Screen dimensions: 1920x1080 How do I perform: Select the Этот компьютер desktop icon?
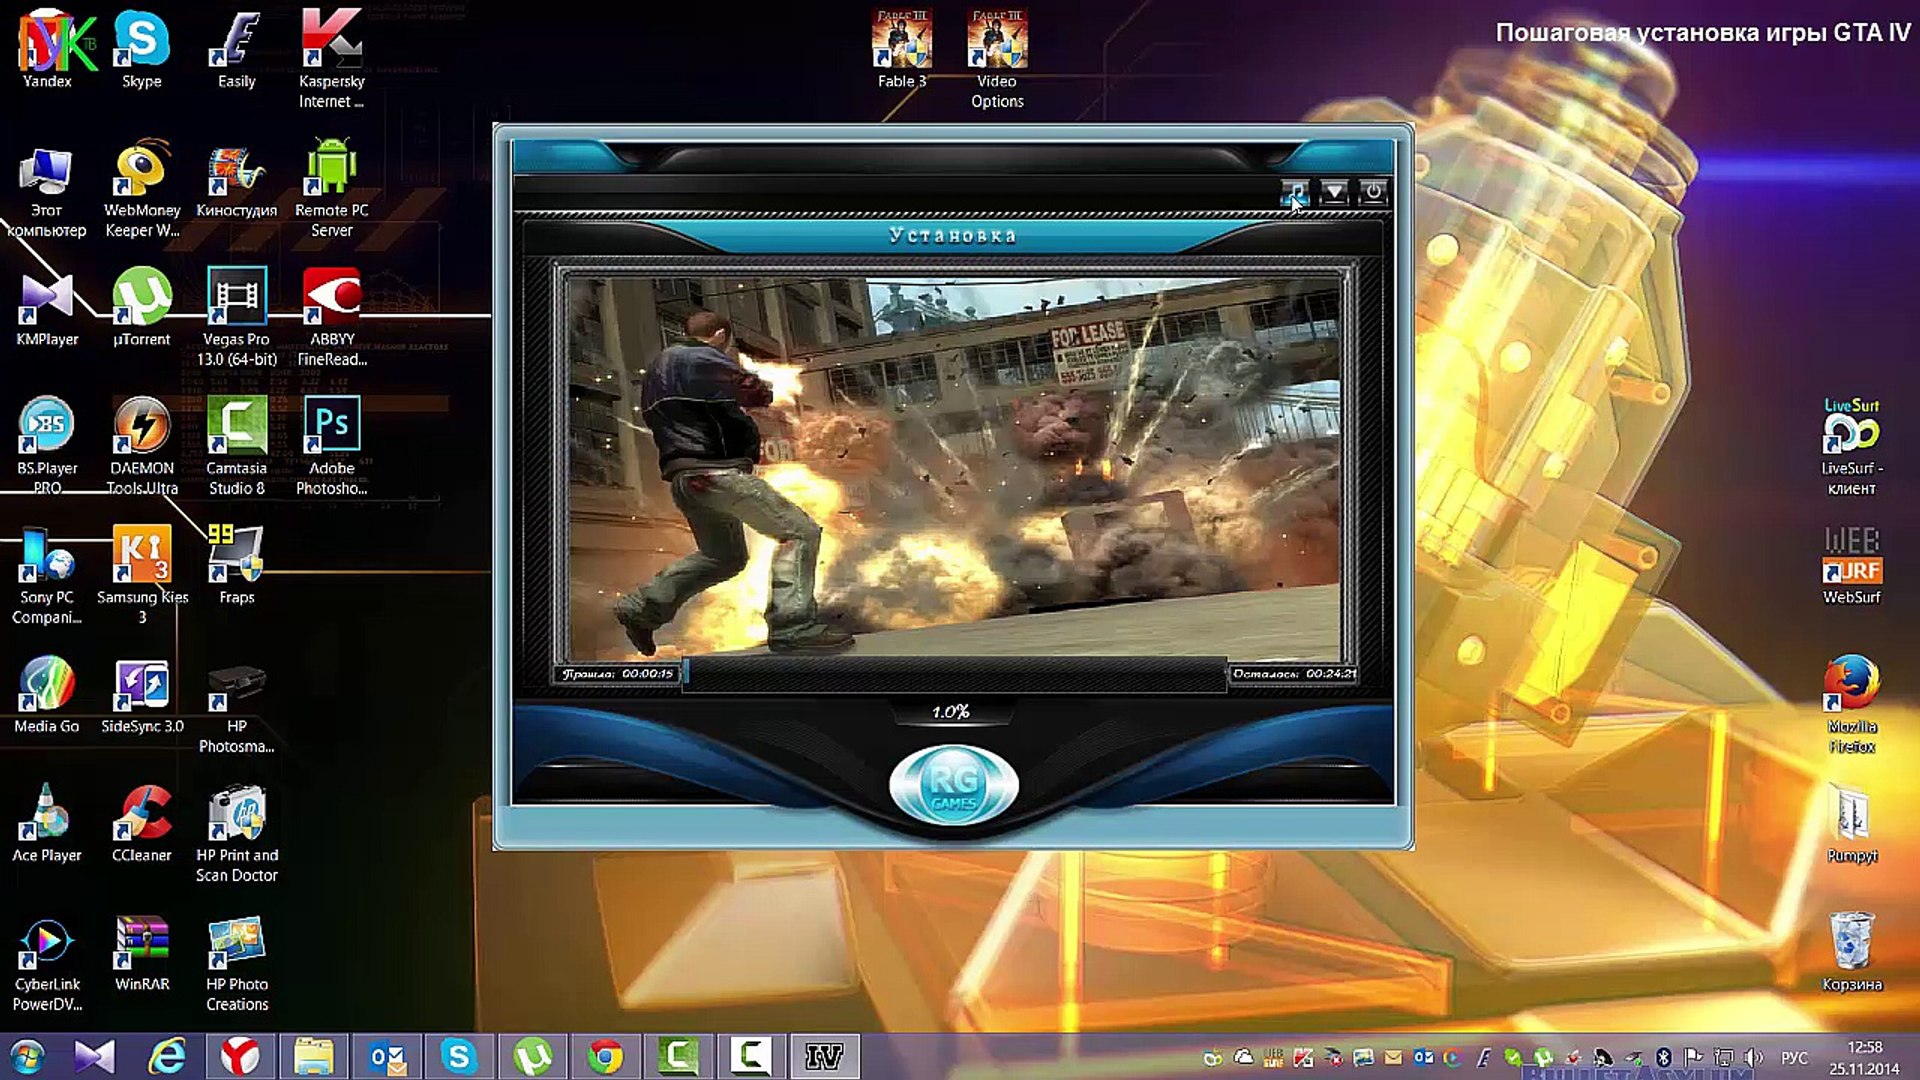[47, 191]
